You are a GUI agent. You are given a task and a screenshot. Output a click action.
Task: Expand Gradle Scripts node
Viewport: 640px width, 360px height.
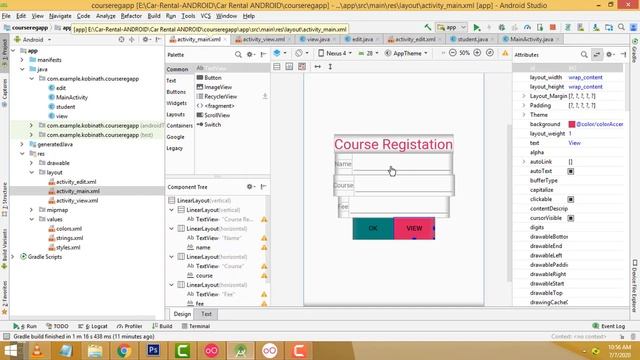(x=13, y=257)
